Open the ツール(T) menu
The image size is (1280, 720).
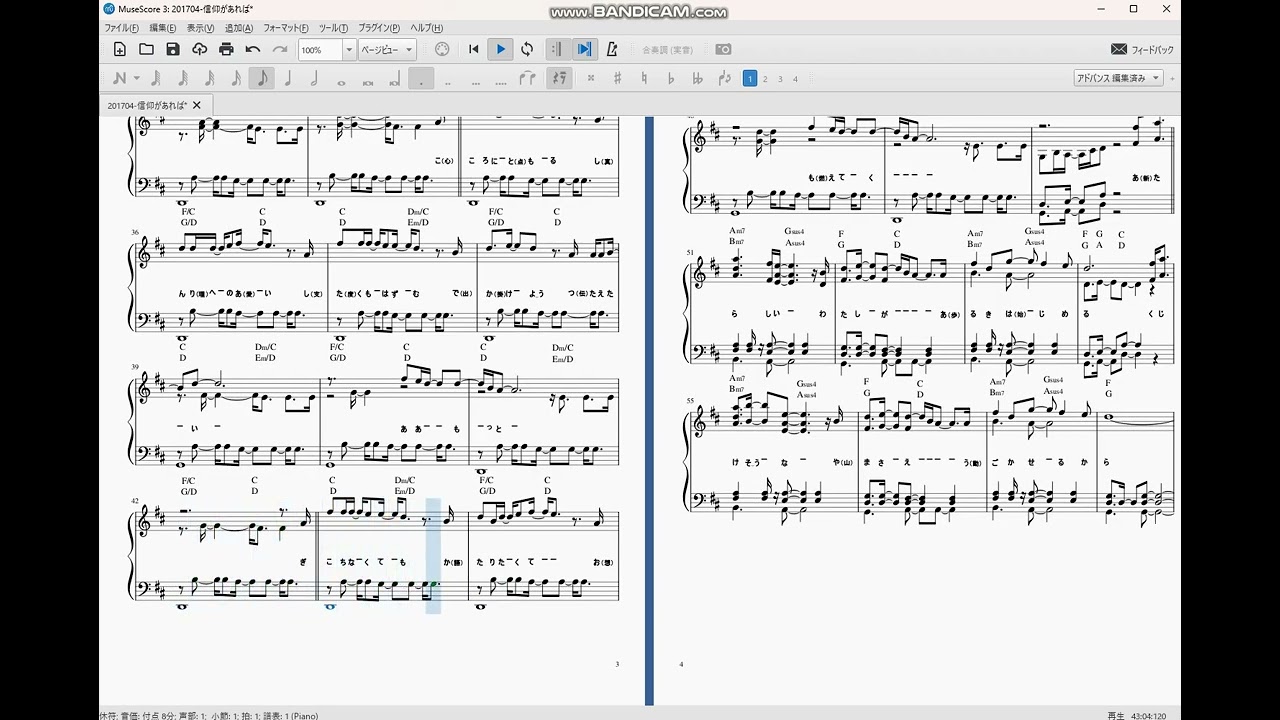click(334, 28)
